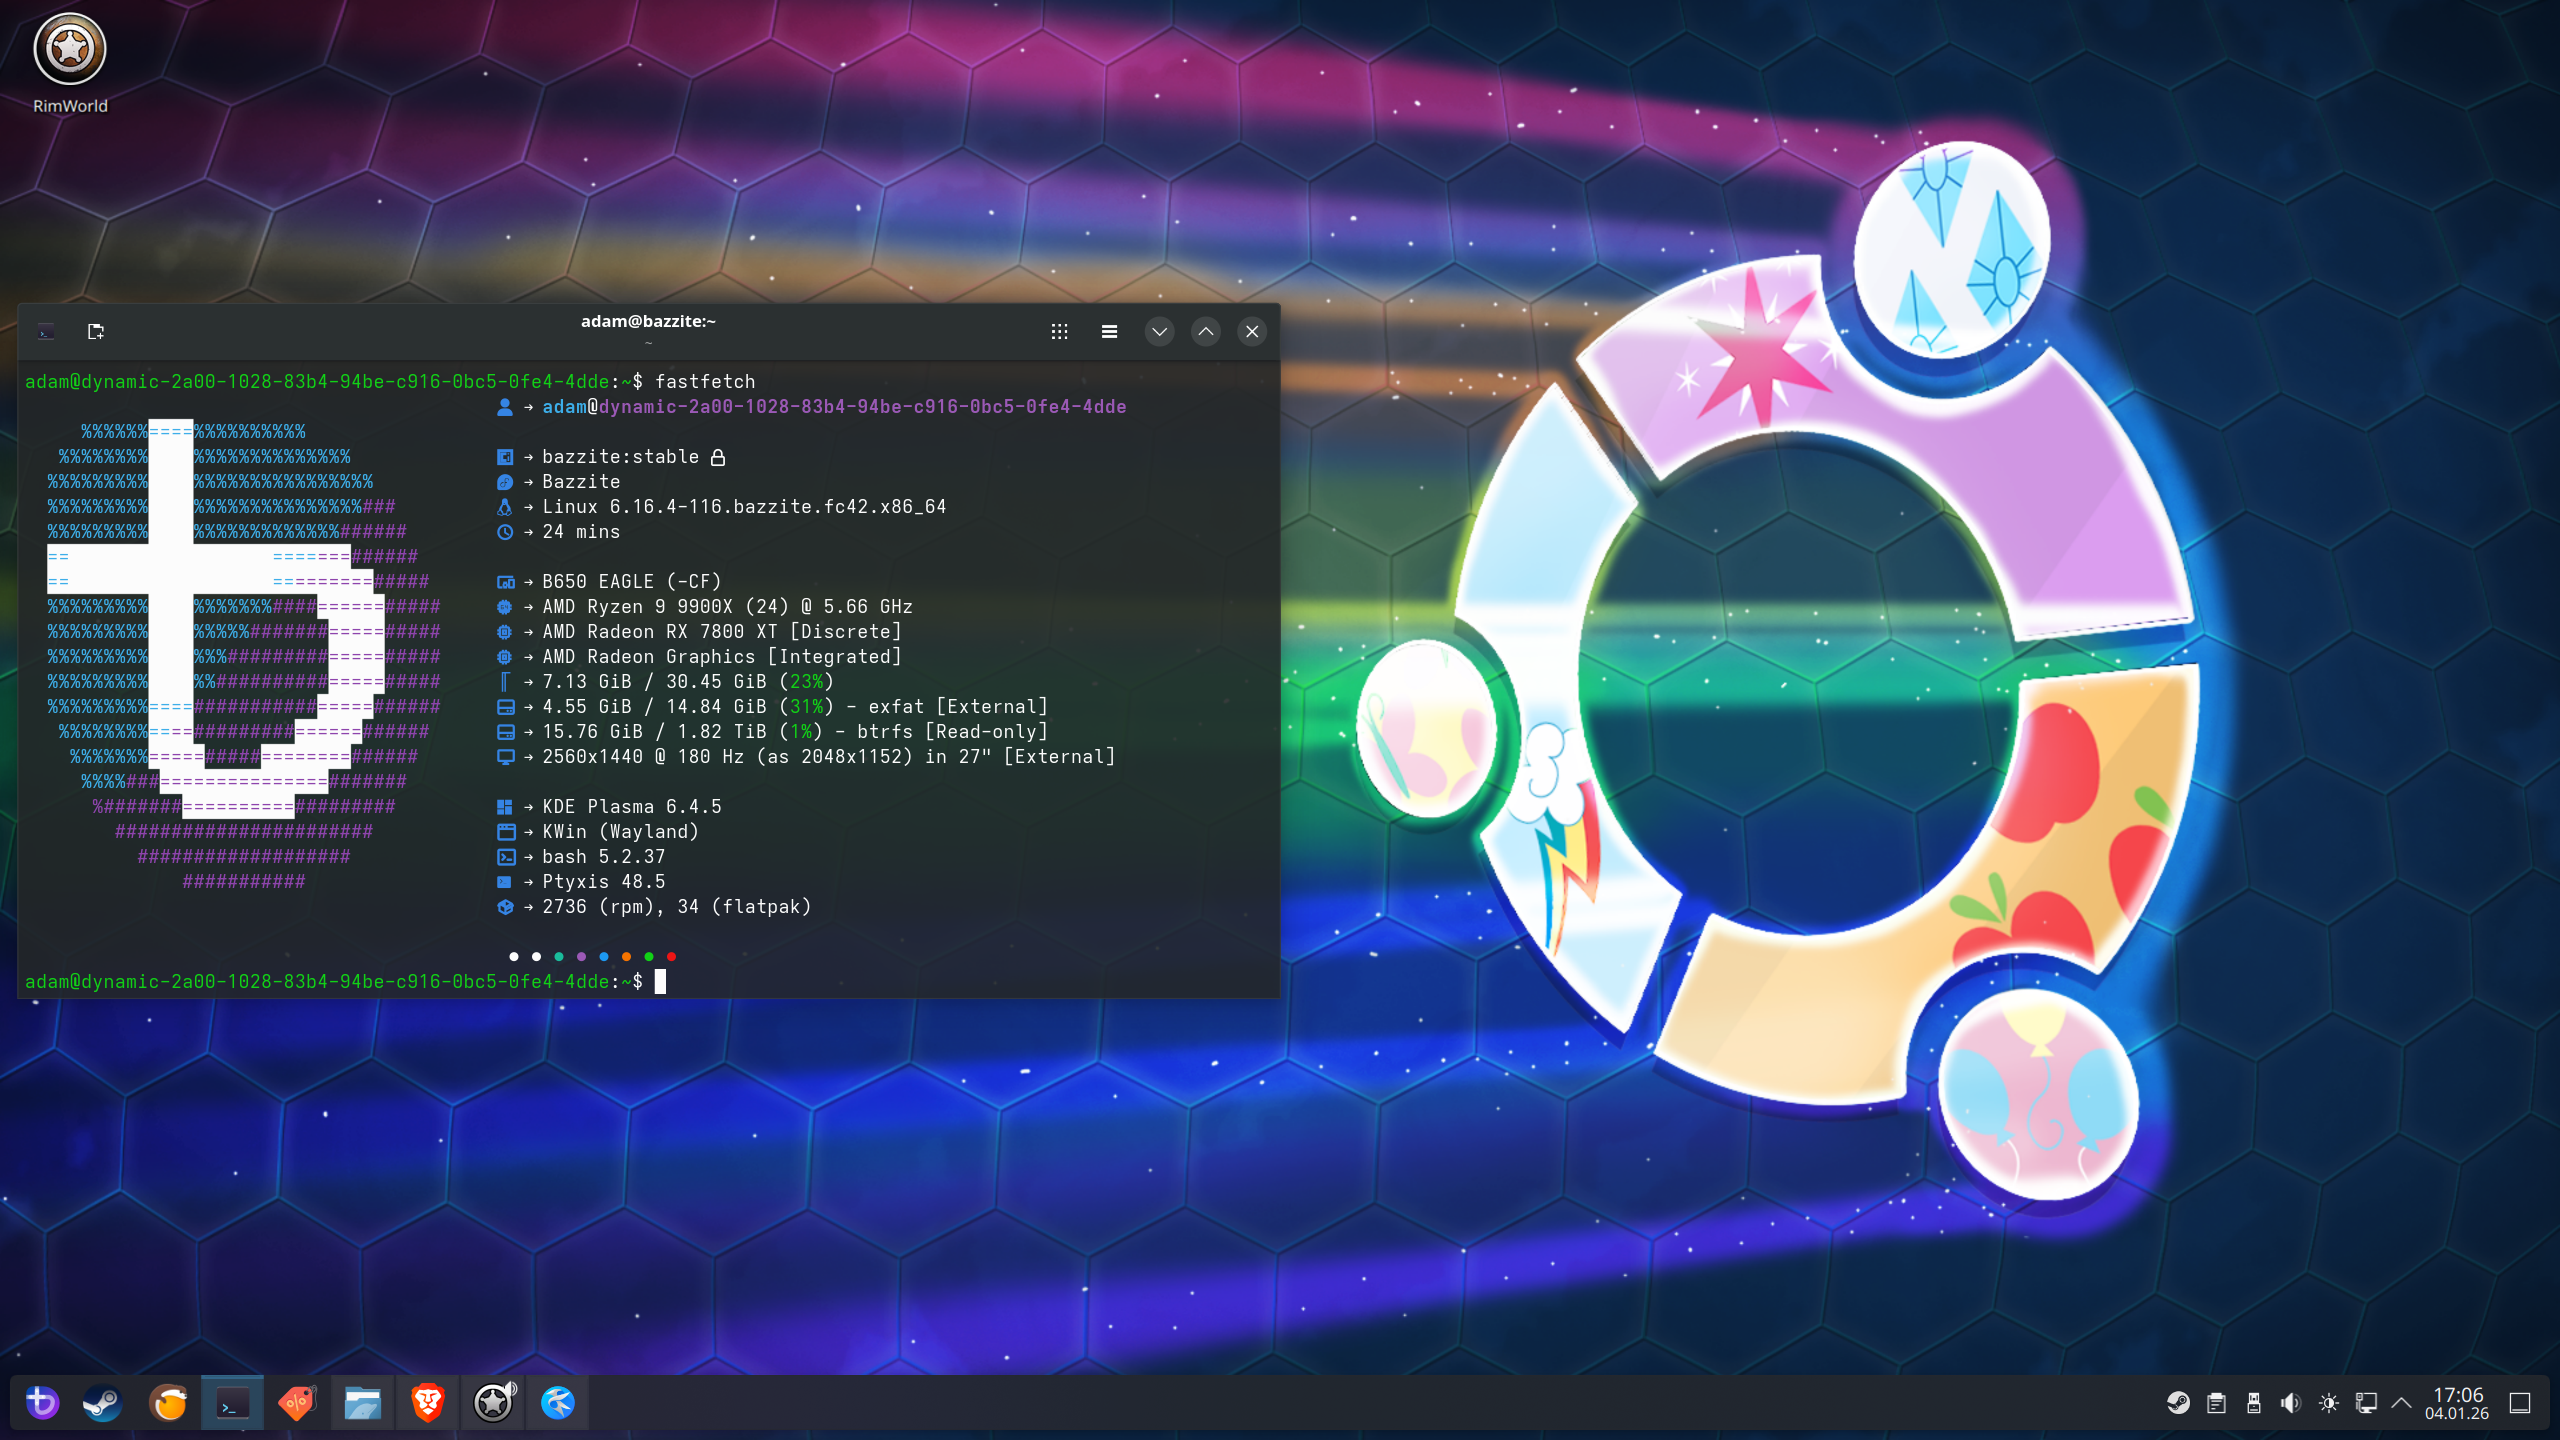Switch to the RimWorld taskbar entry

(493, 1403)
